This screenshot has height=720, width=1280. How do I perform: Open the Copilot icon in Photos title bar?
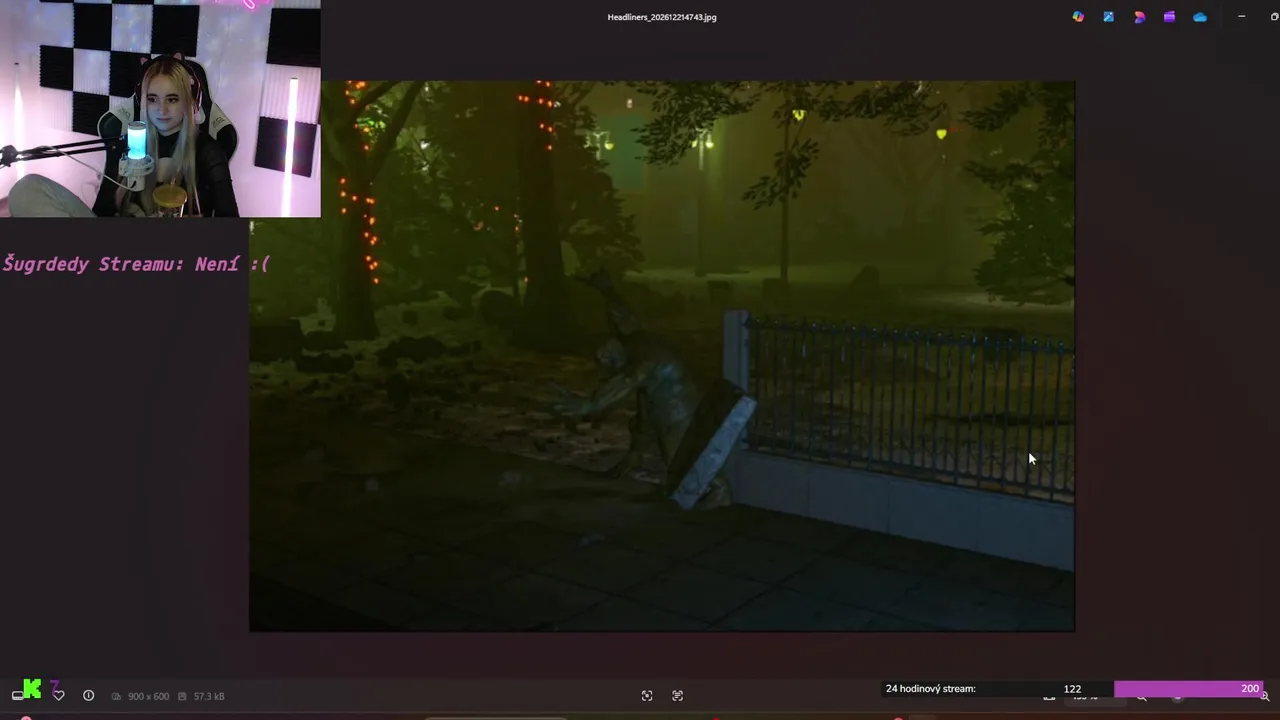pyautogui.click(x=1078, y=17)
